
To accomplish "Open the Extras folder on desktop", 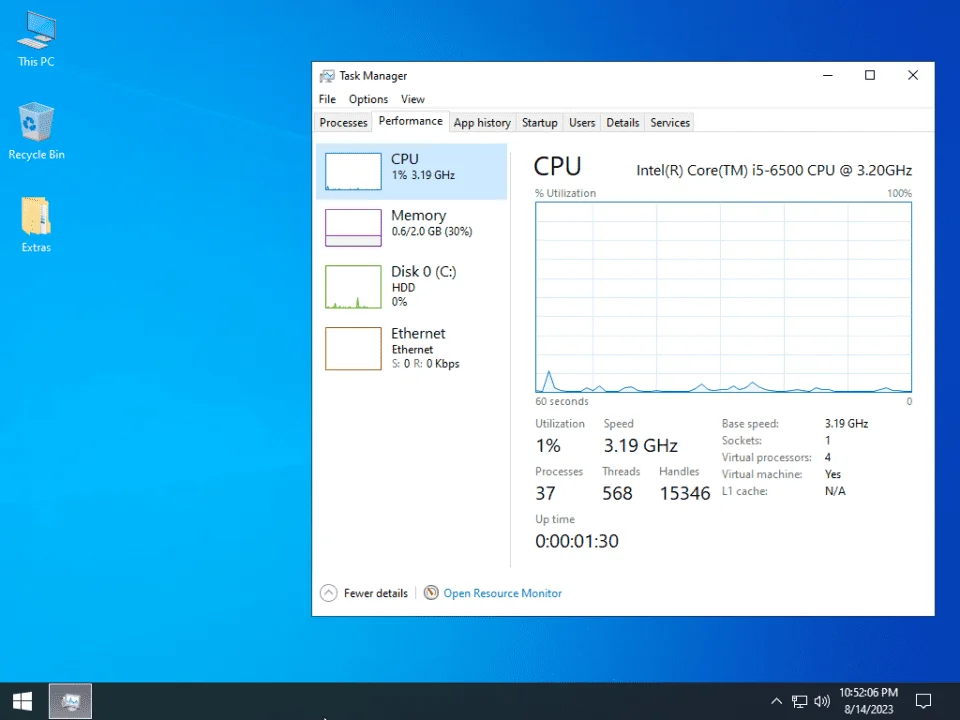I will tap(36, 225).
